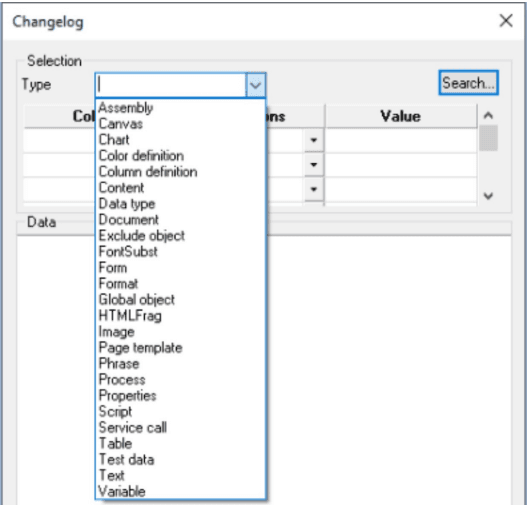Select Process type entry

pyautogui.click(x=181, y=380)
